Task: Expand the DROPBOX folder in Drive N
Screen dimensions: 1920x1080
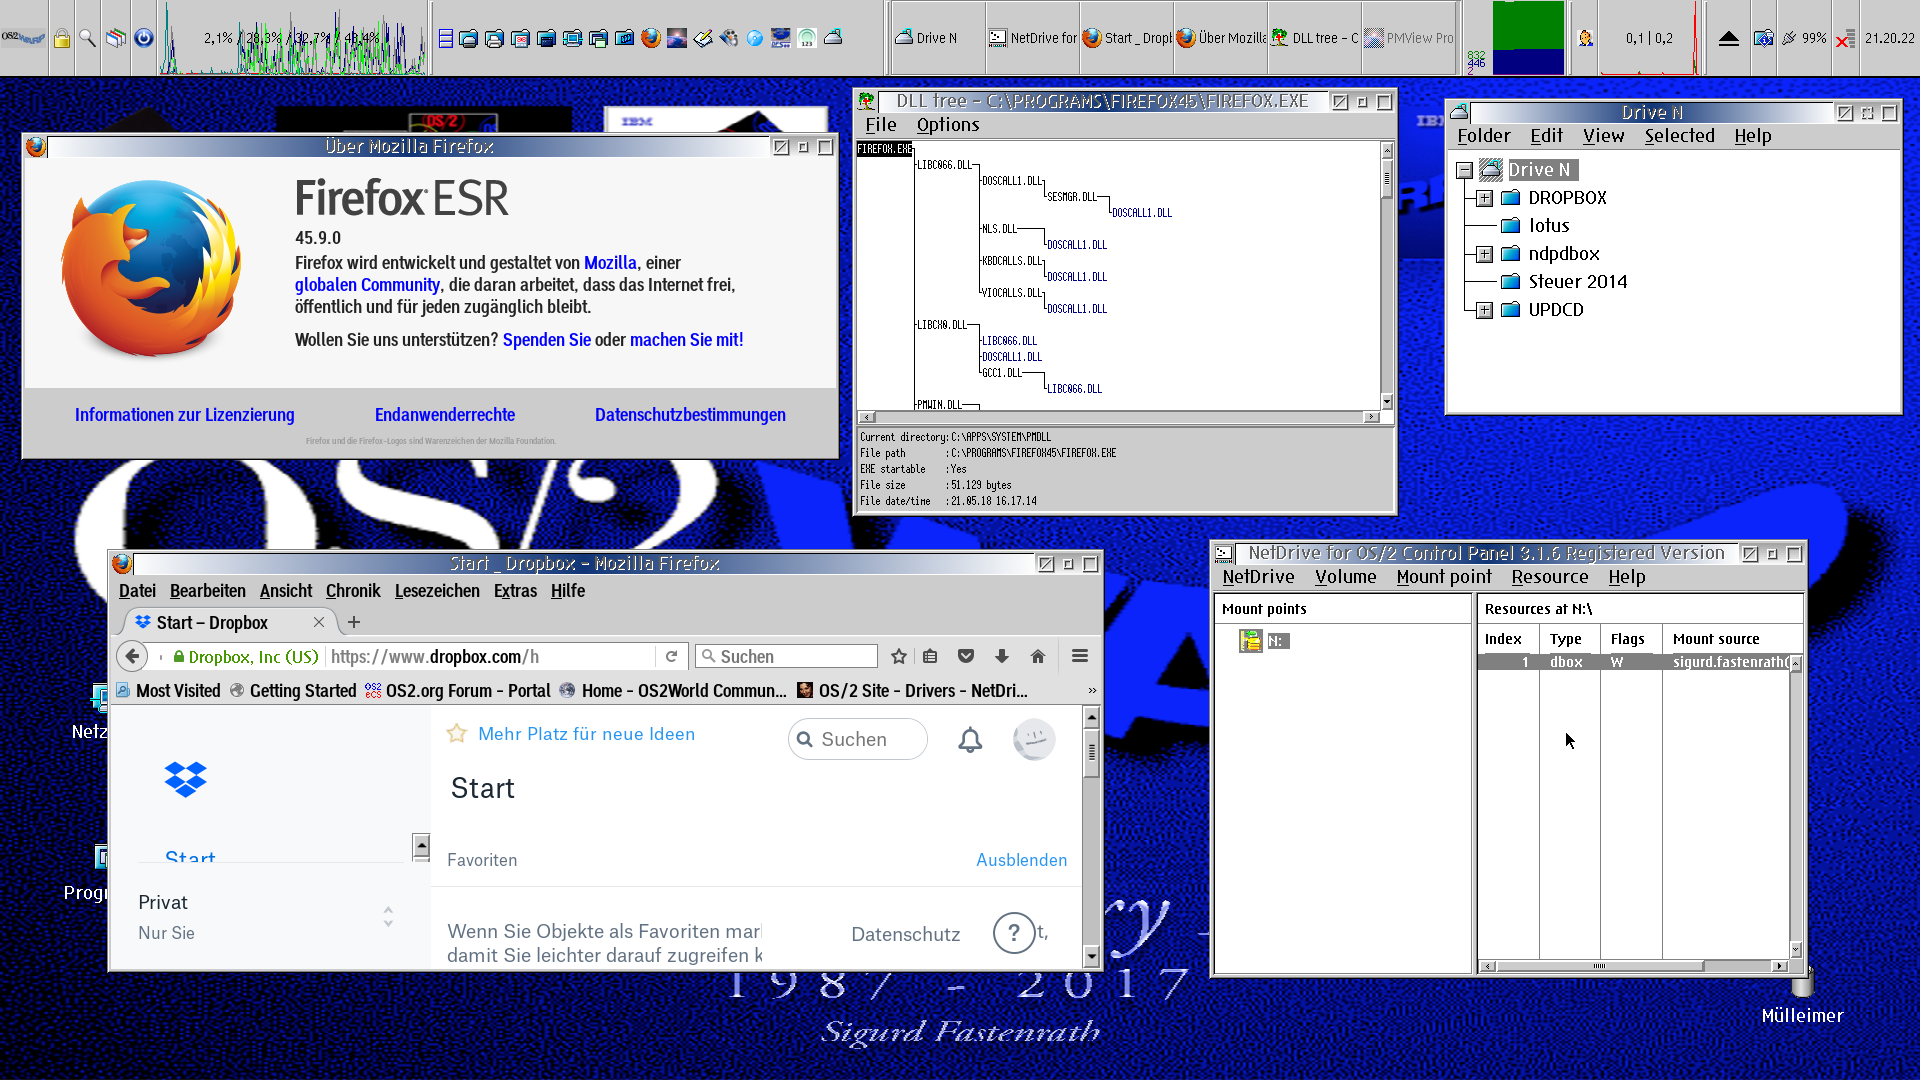Action: [1485, 198]
